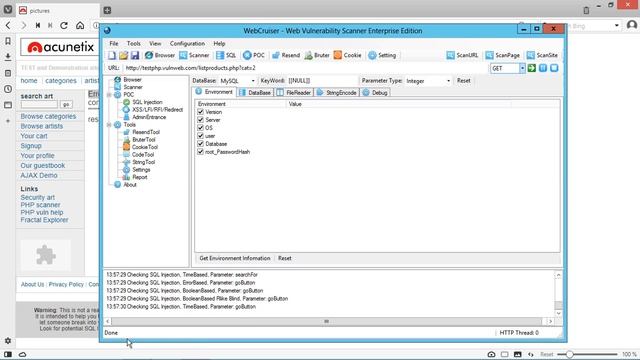Click the blue pause icon beside Go arrow
This screenshot has width=640, height=360.
[543, 68]
